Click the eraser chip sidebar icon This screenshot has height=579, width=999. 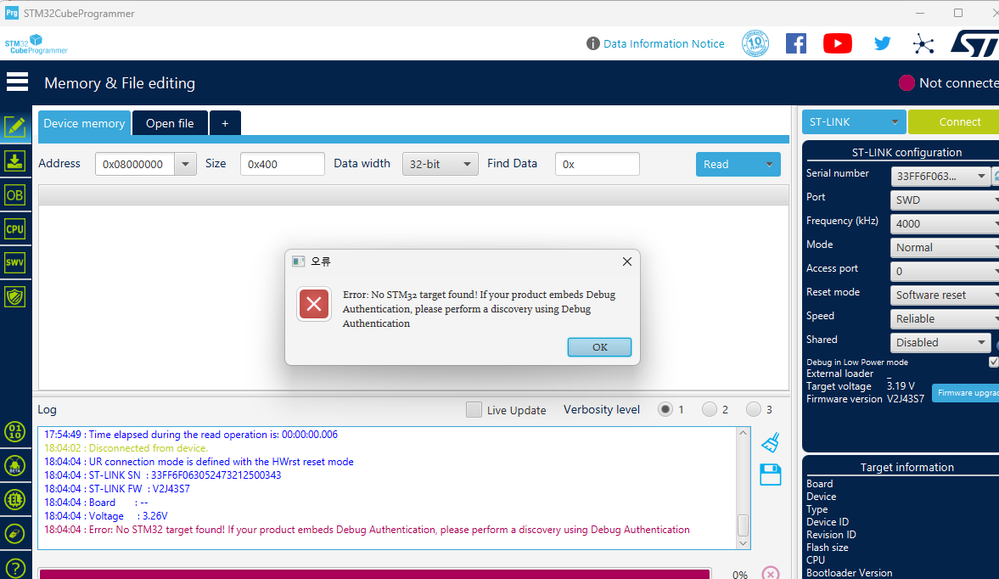coord(15,533)
